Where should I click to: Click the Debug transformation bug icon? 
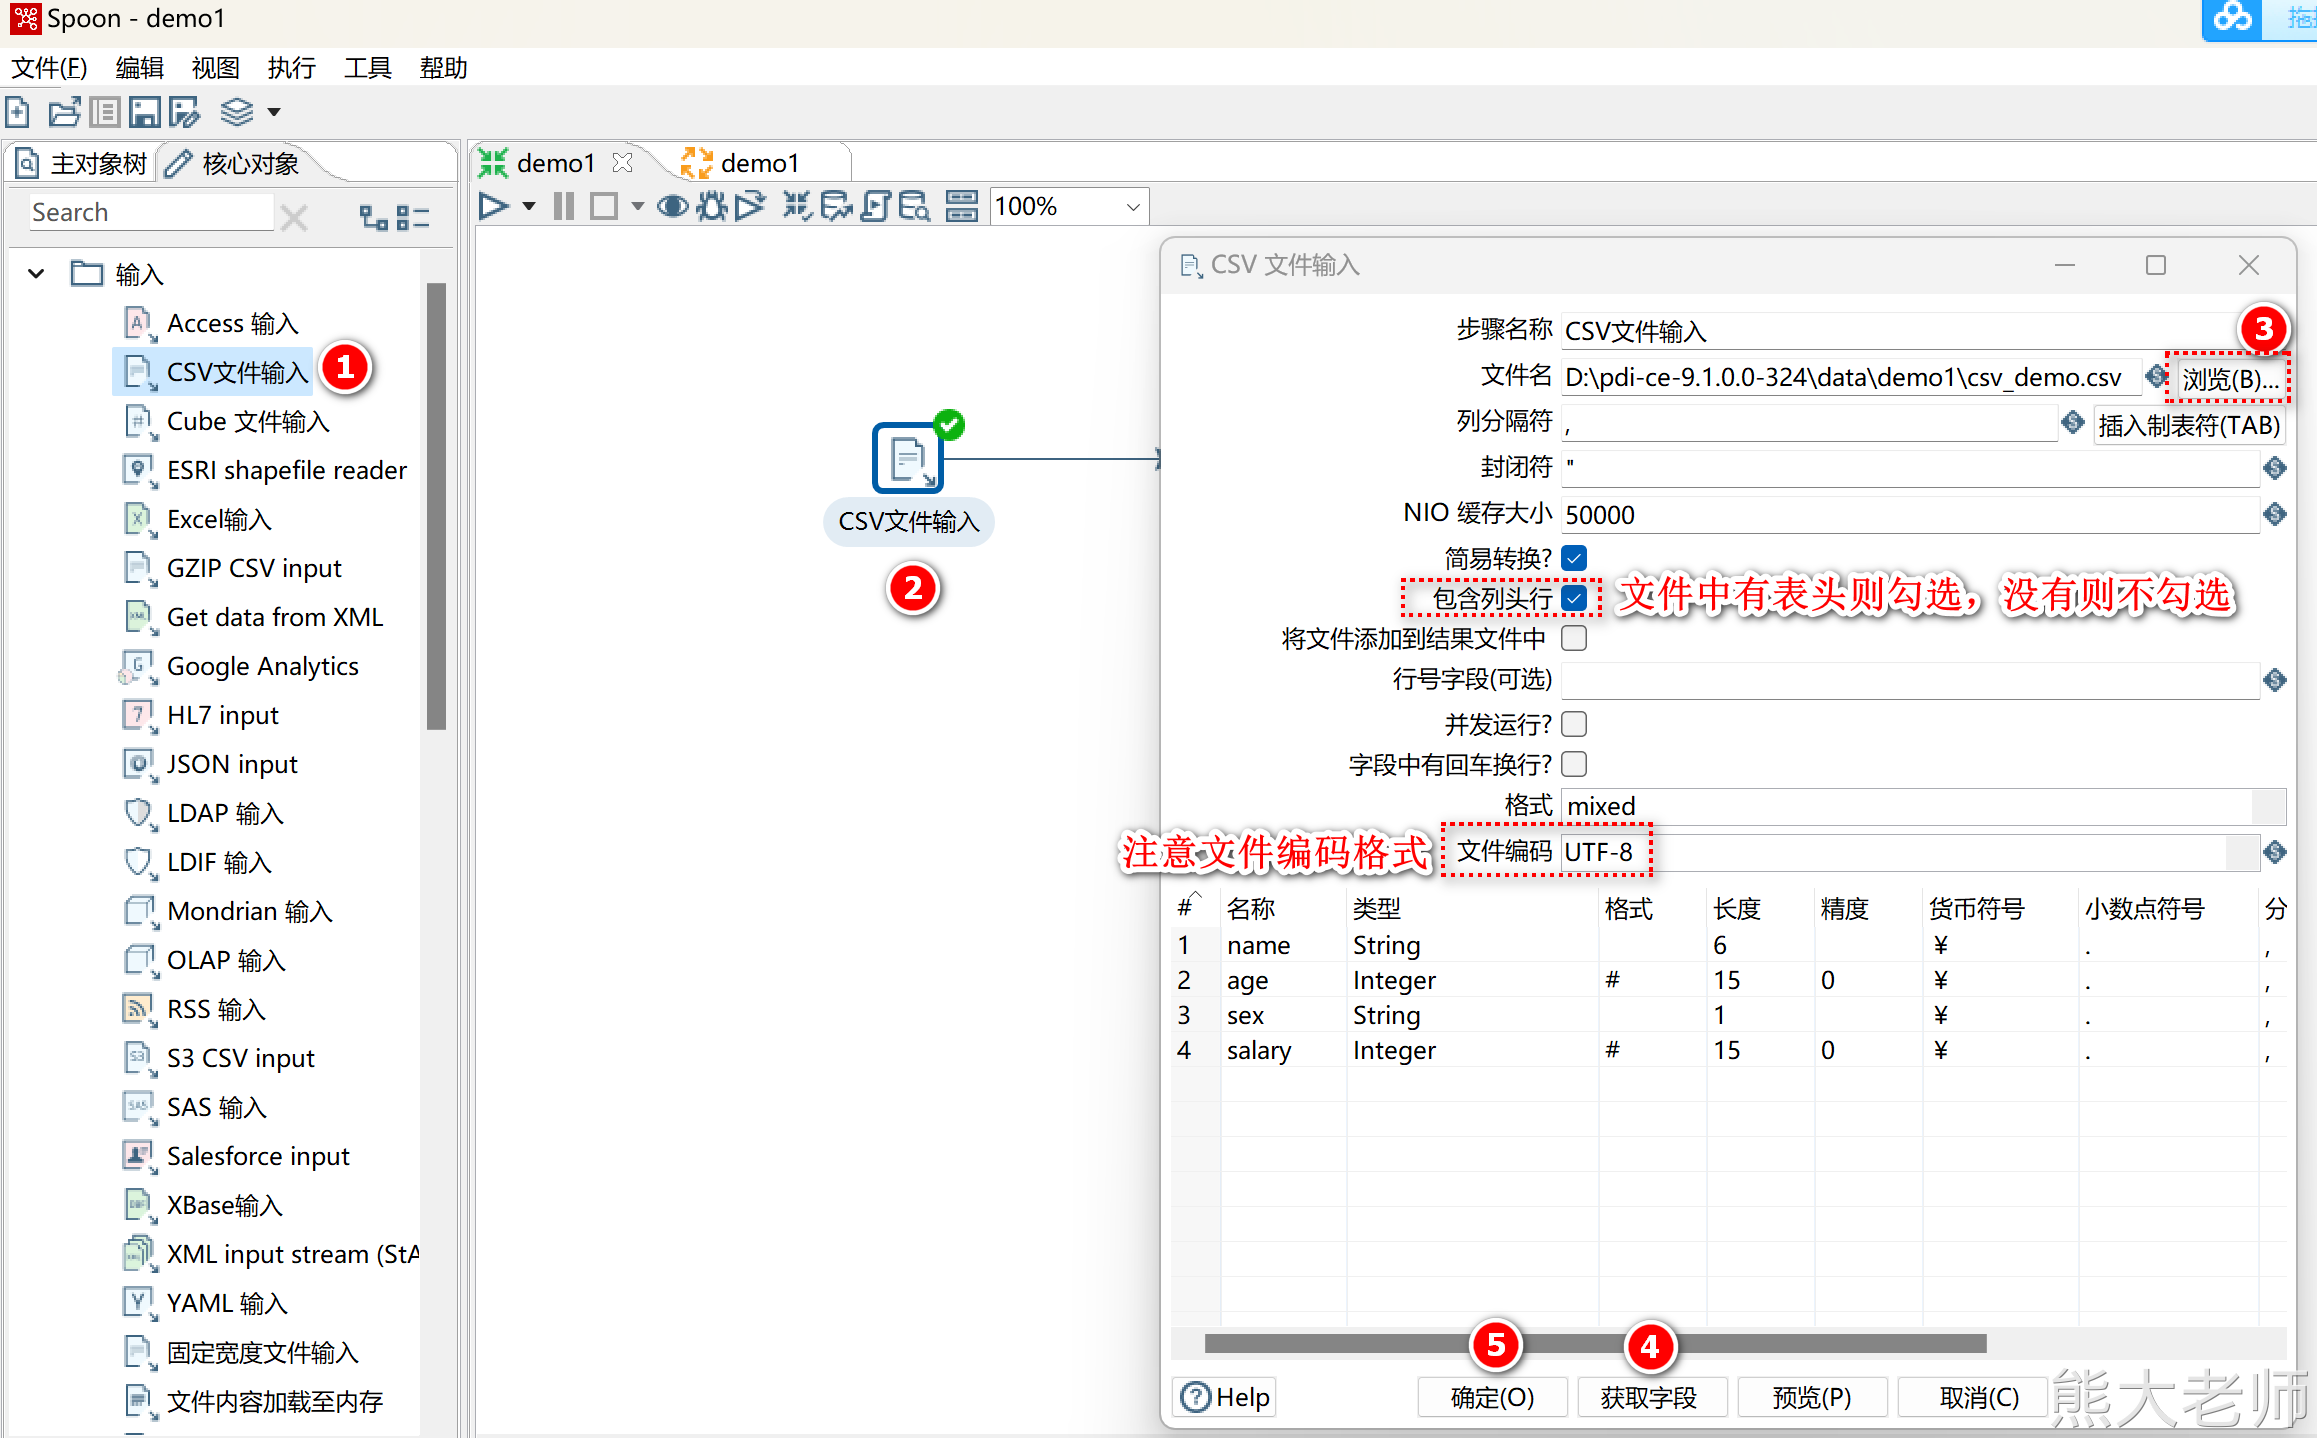711,207
